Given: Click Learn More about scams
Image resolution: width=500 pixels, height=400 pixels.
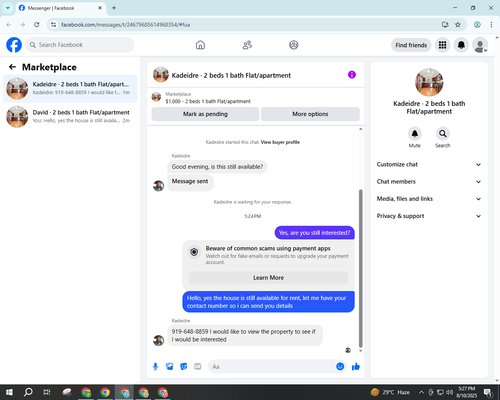Looking at the screenshot, I should (268, 278).
